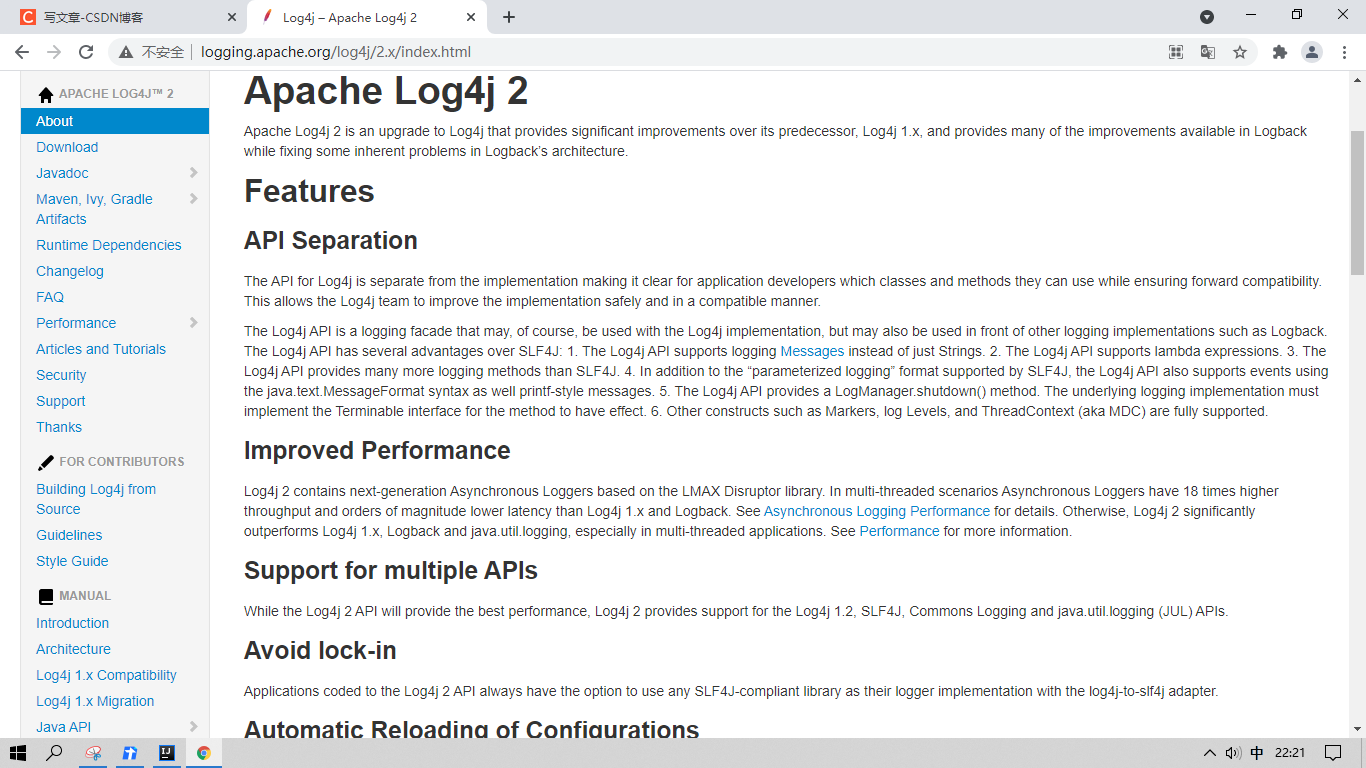Reload the page with the refresh icon
Viewport: 1366px width, 768px height.
tap(88, 51)
